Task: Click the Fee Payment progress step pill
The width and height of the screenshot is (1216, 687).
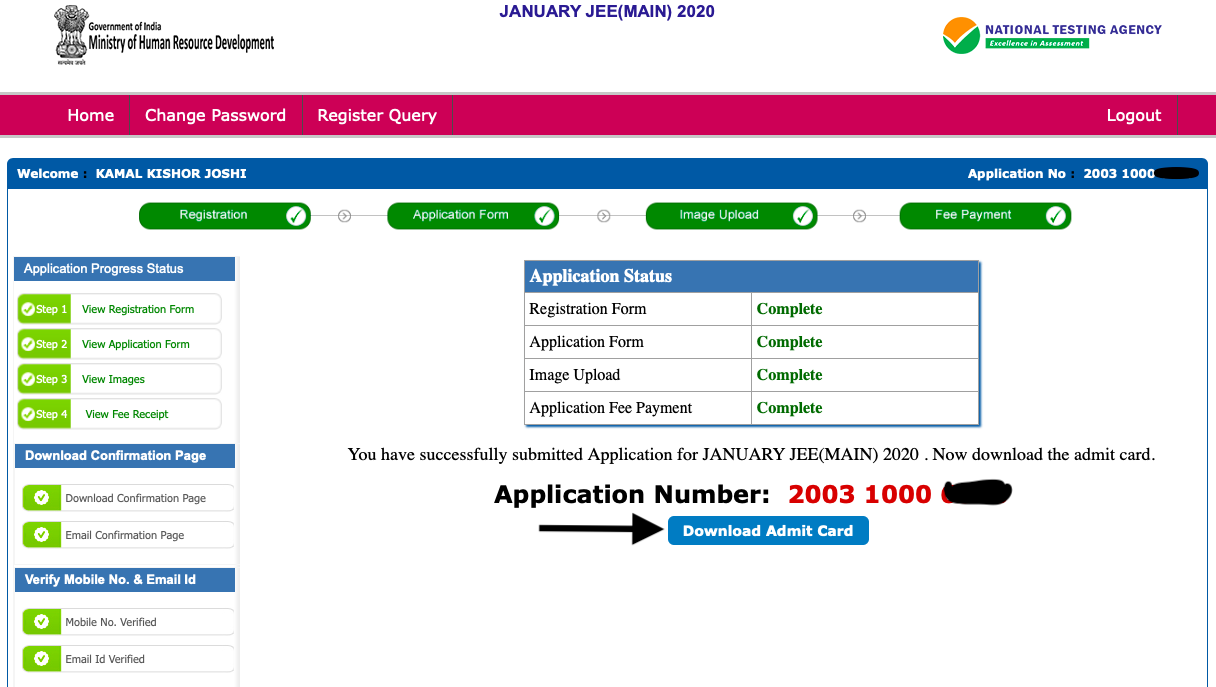Action: click(x=984, y=216)
